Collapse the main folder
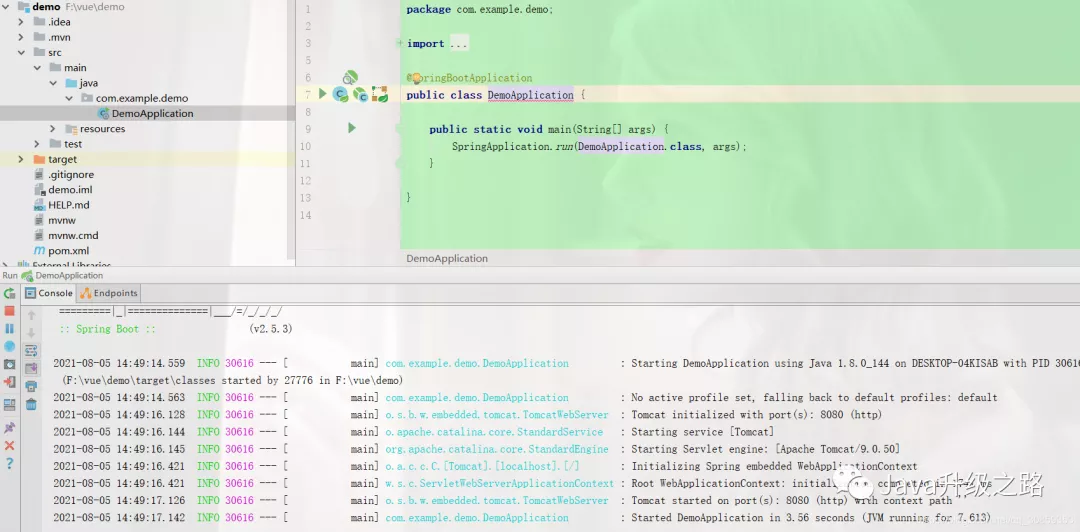This screenshot has height=532, width=1080. coord(37,68)
